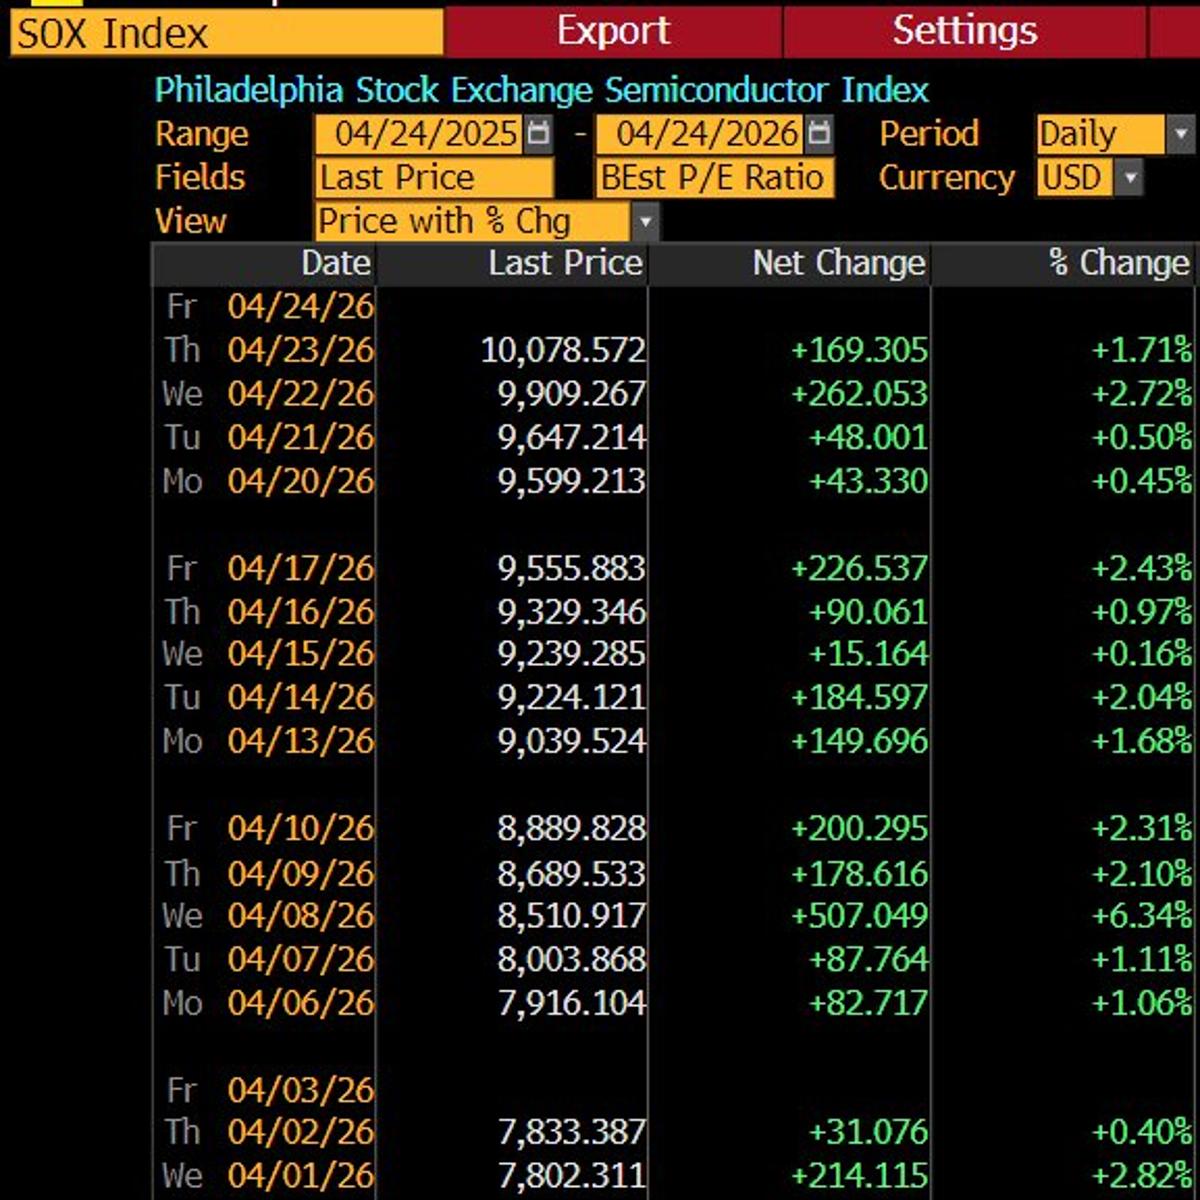
Task: Open the calendar picker for the end date
Action: coord(817,132)
